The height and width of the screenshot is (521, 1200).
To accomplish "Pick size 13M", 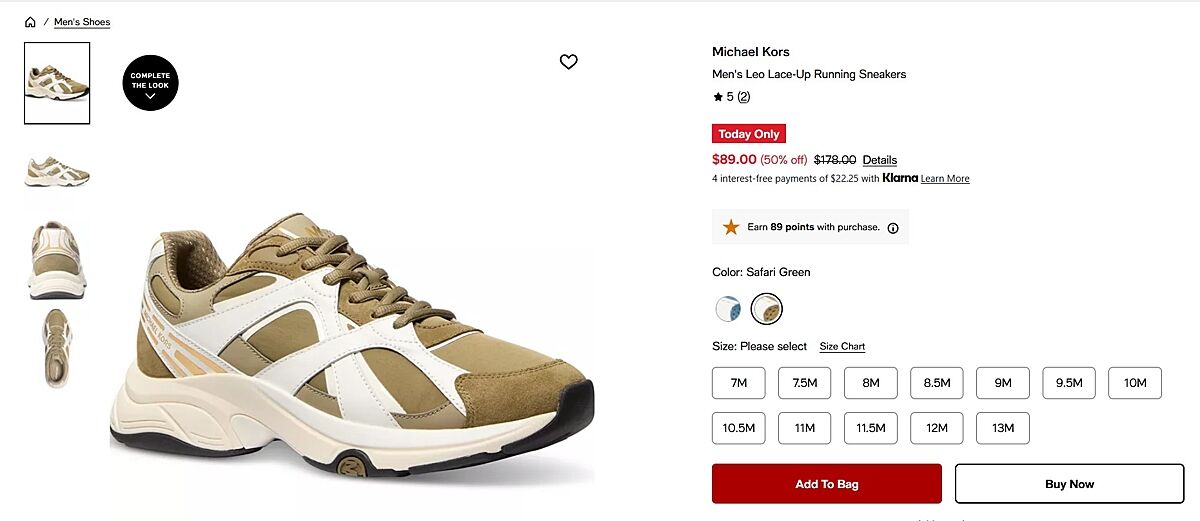I will coord(1002,428).
